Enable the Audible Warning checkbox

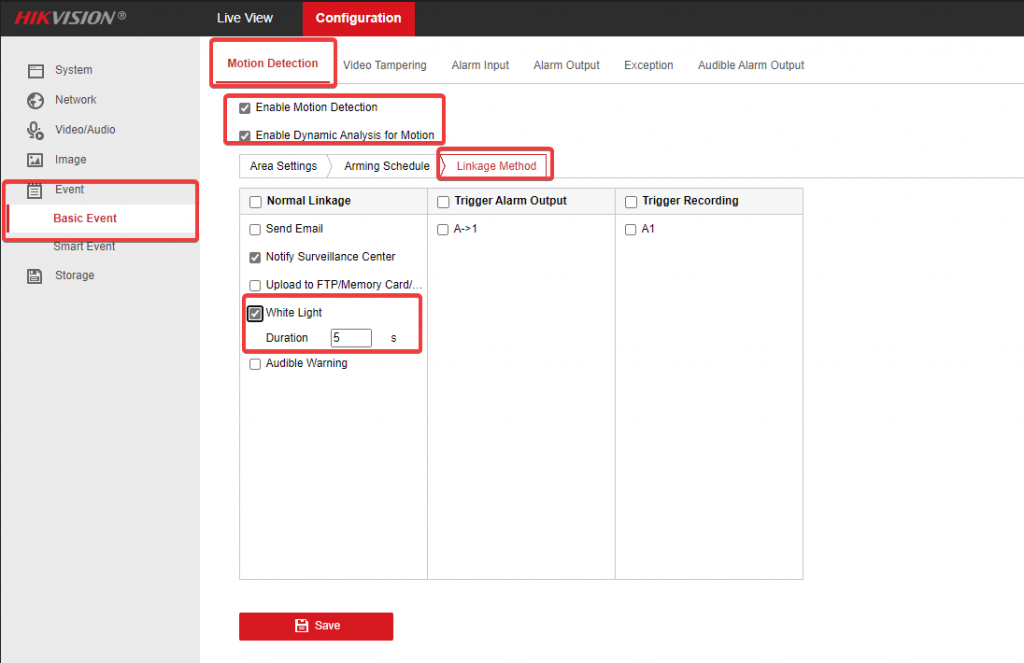(x=255, y=364)
